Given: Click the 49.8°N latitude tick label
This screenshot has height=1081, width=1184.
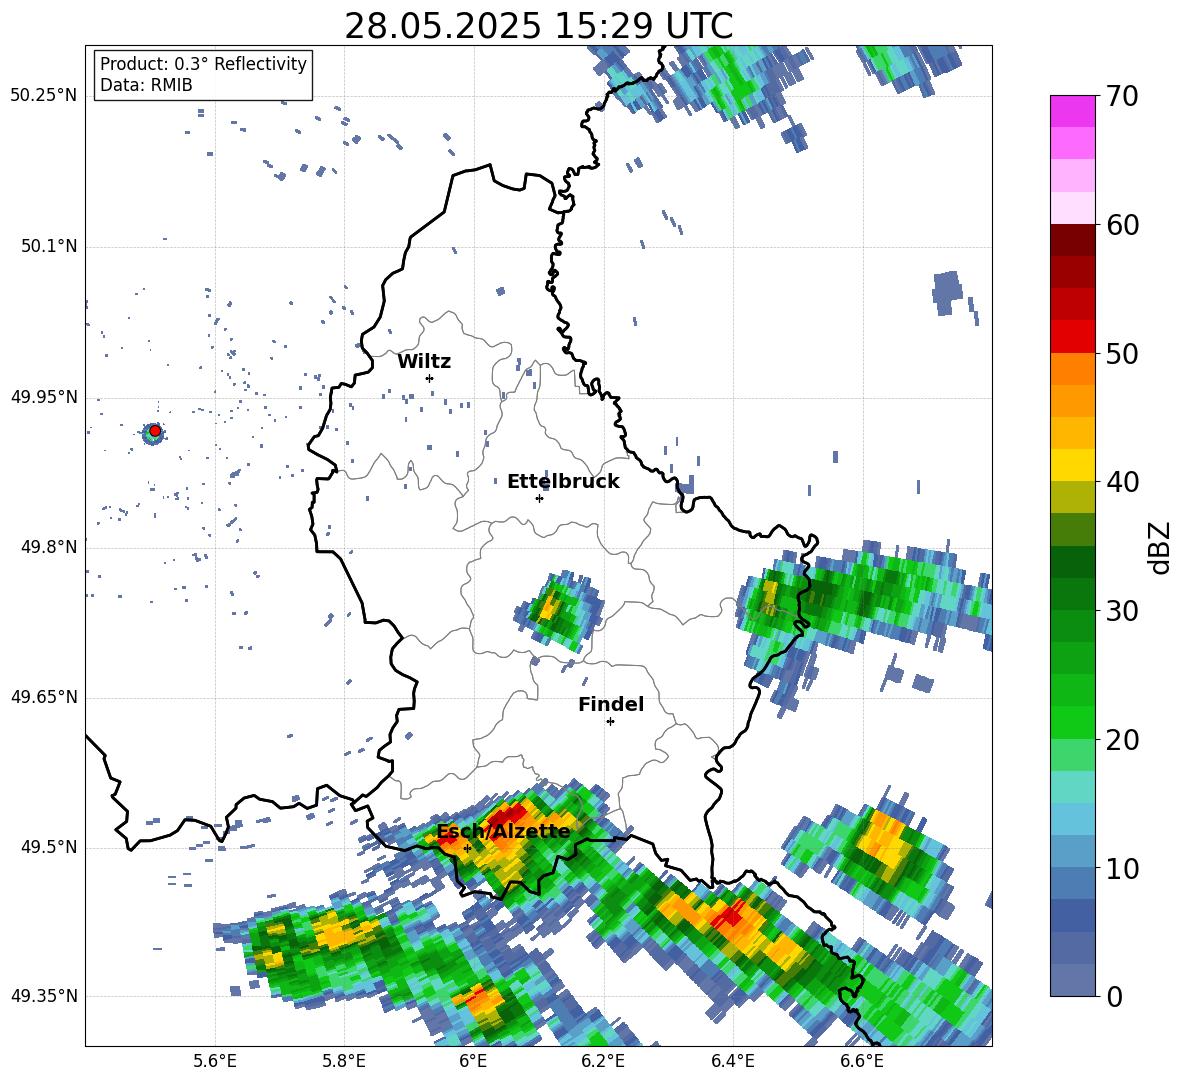Looking at the screenshot, I should [49, 547].
